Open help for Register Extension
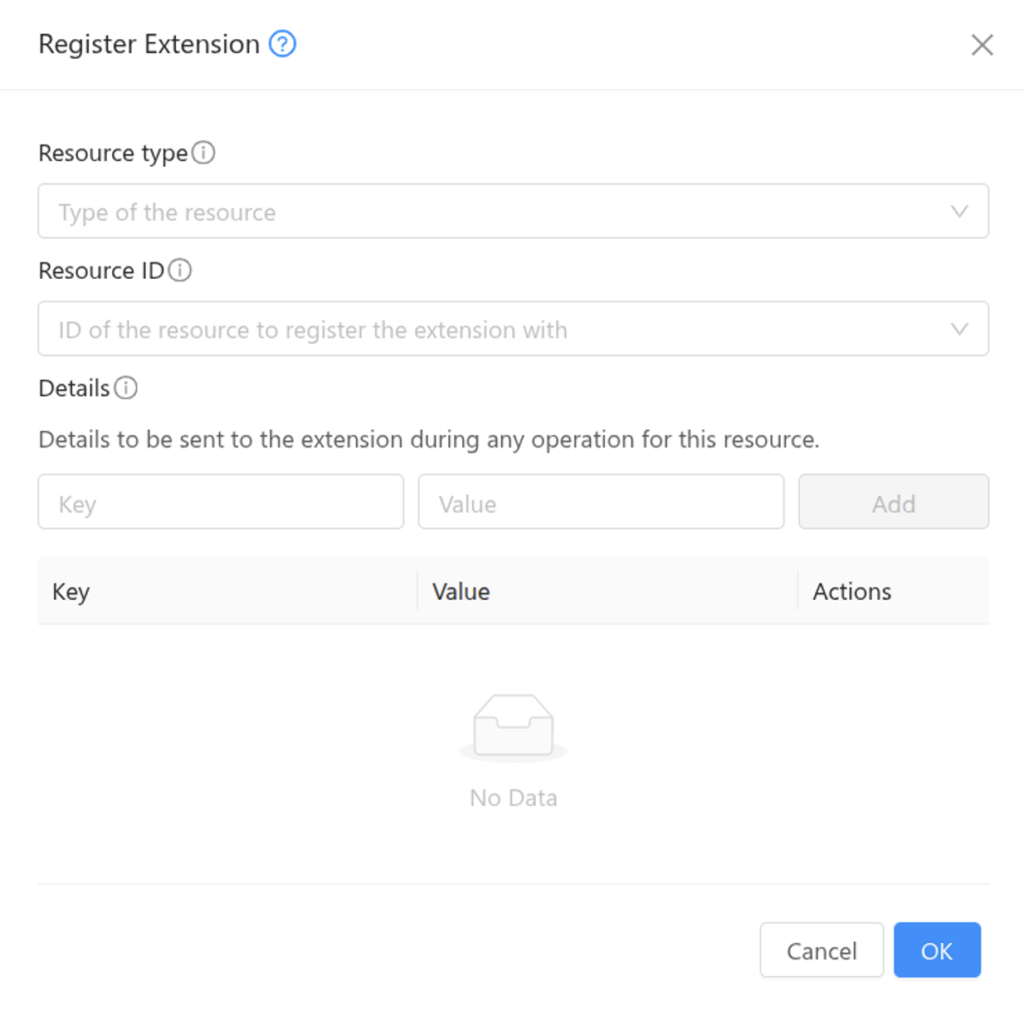The image size is (1024, 1016). tap(281, 44)
